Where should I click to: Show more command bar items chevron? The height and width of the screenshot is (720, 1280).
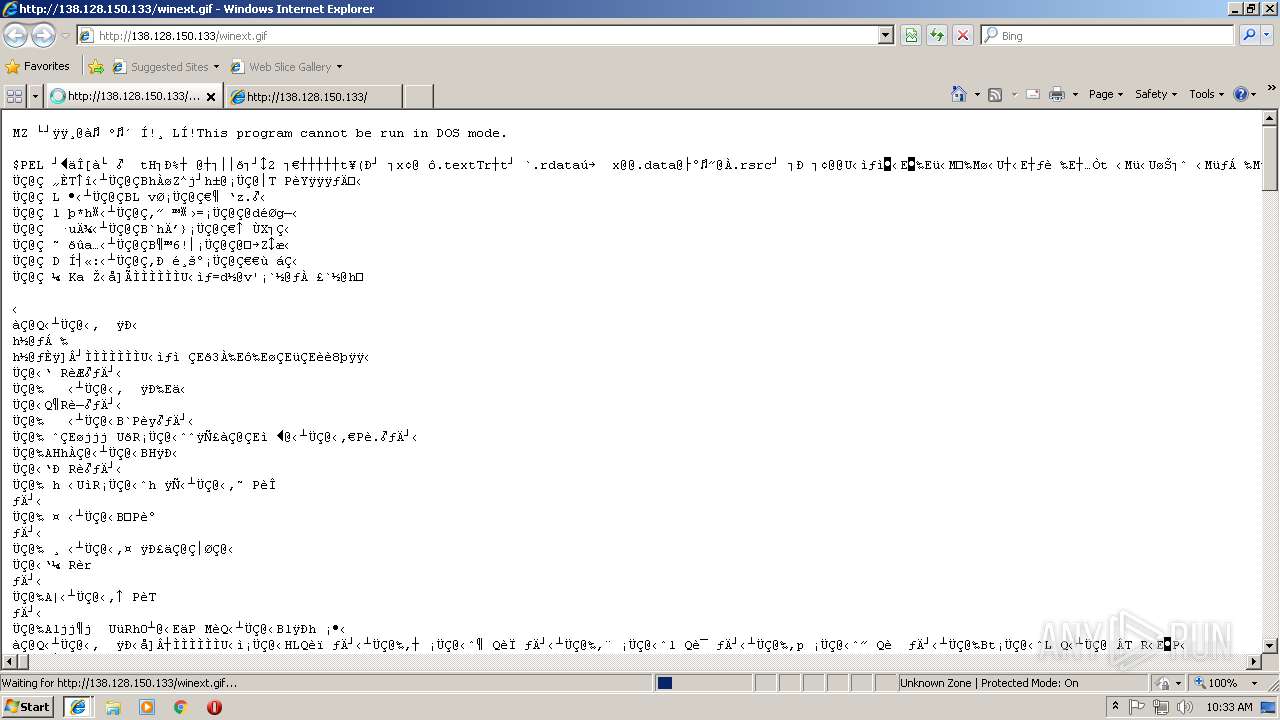pyautogui.click(x=1272, y=90)
